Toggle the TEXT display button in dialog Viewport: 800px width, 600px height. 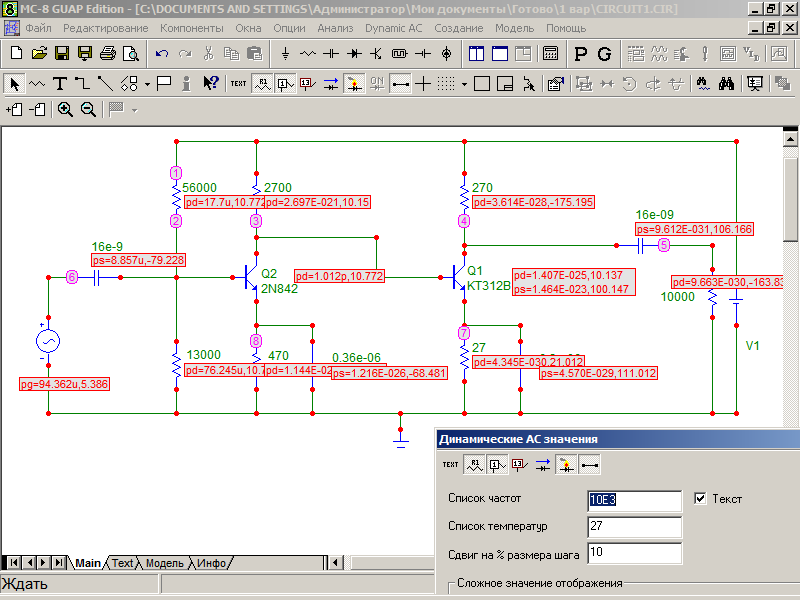click(x=451, y=464)
